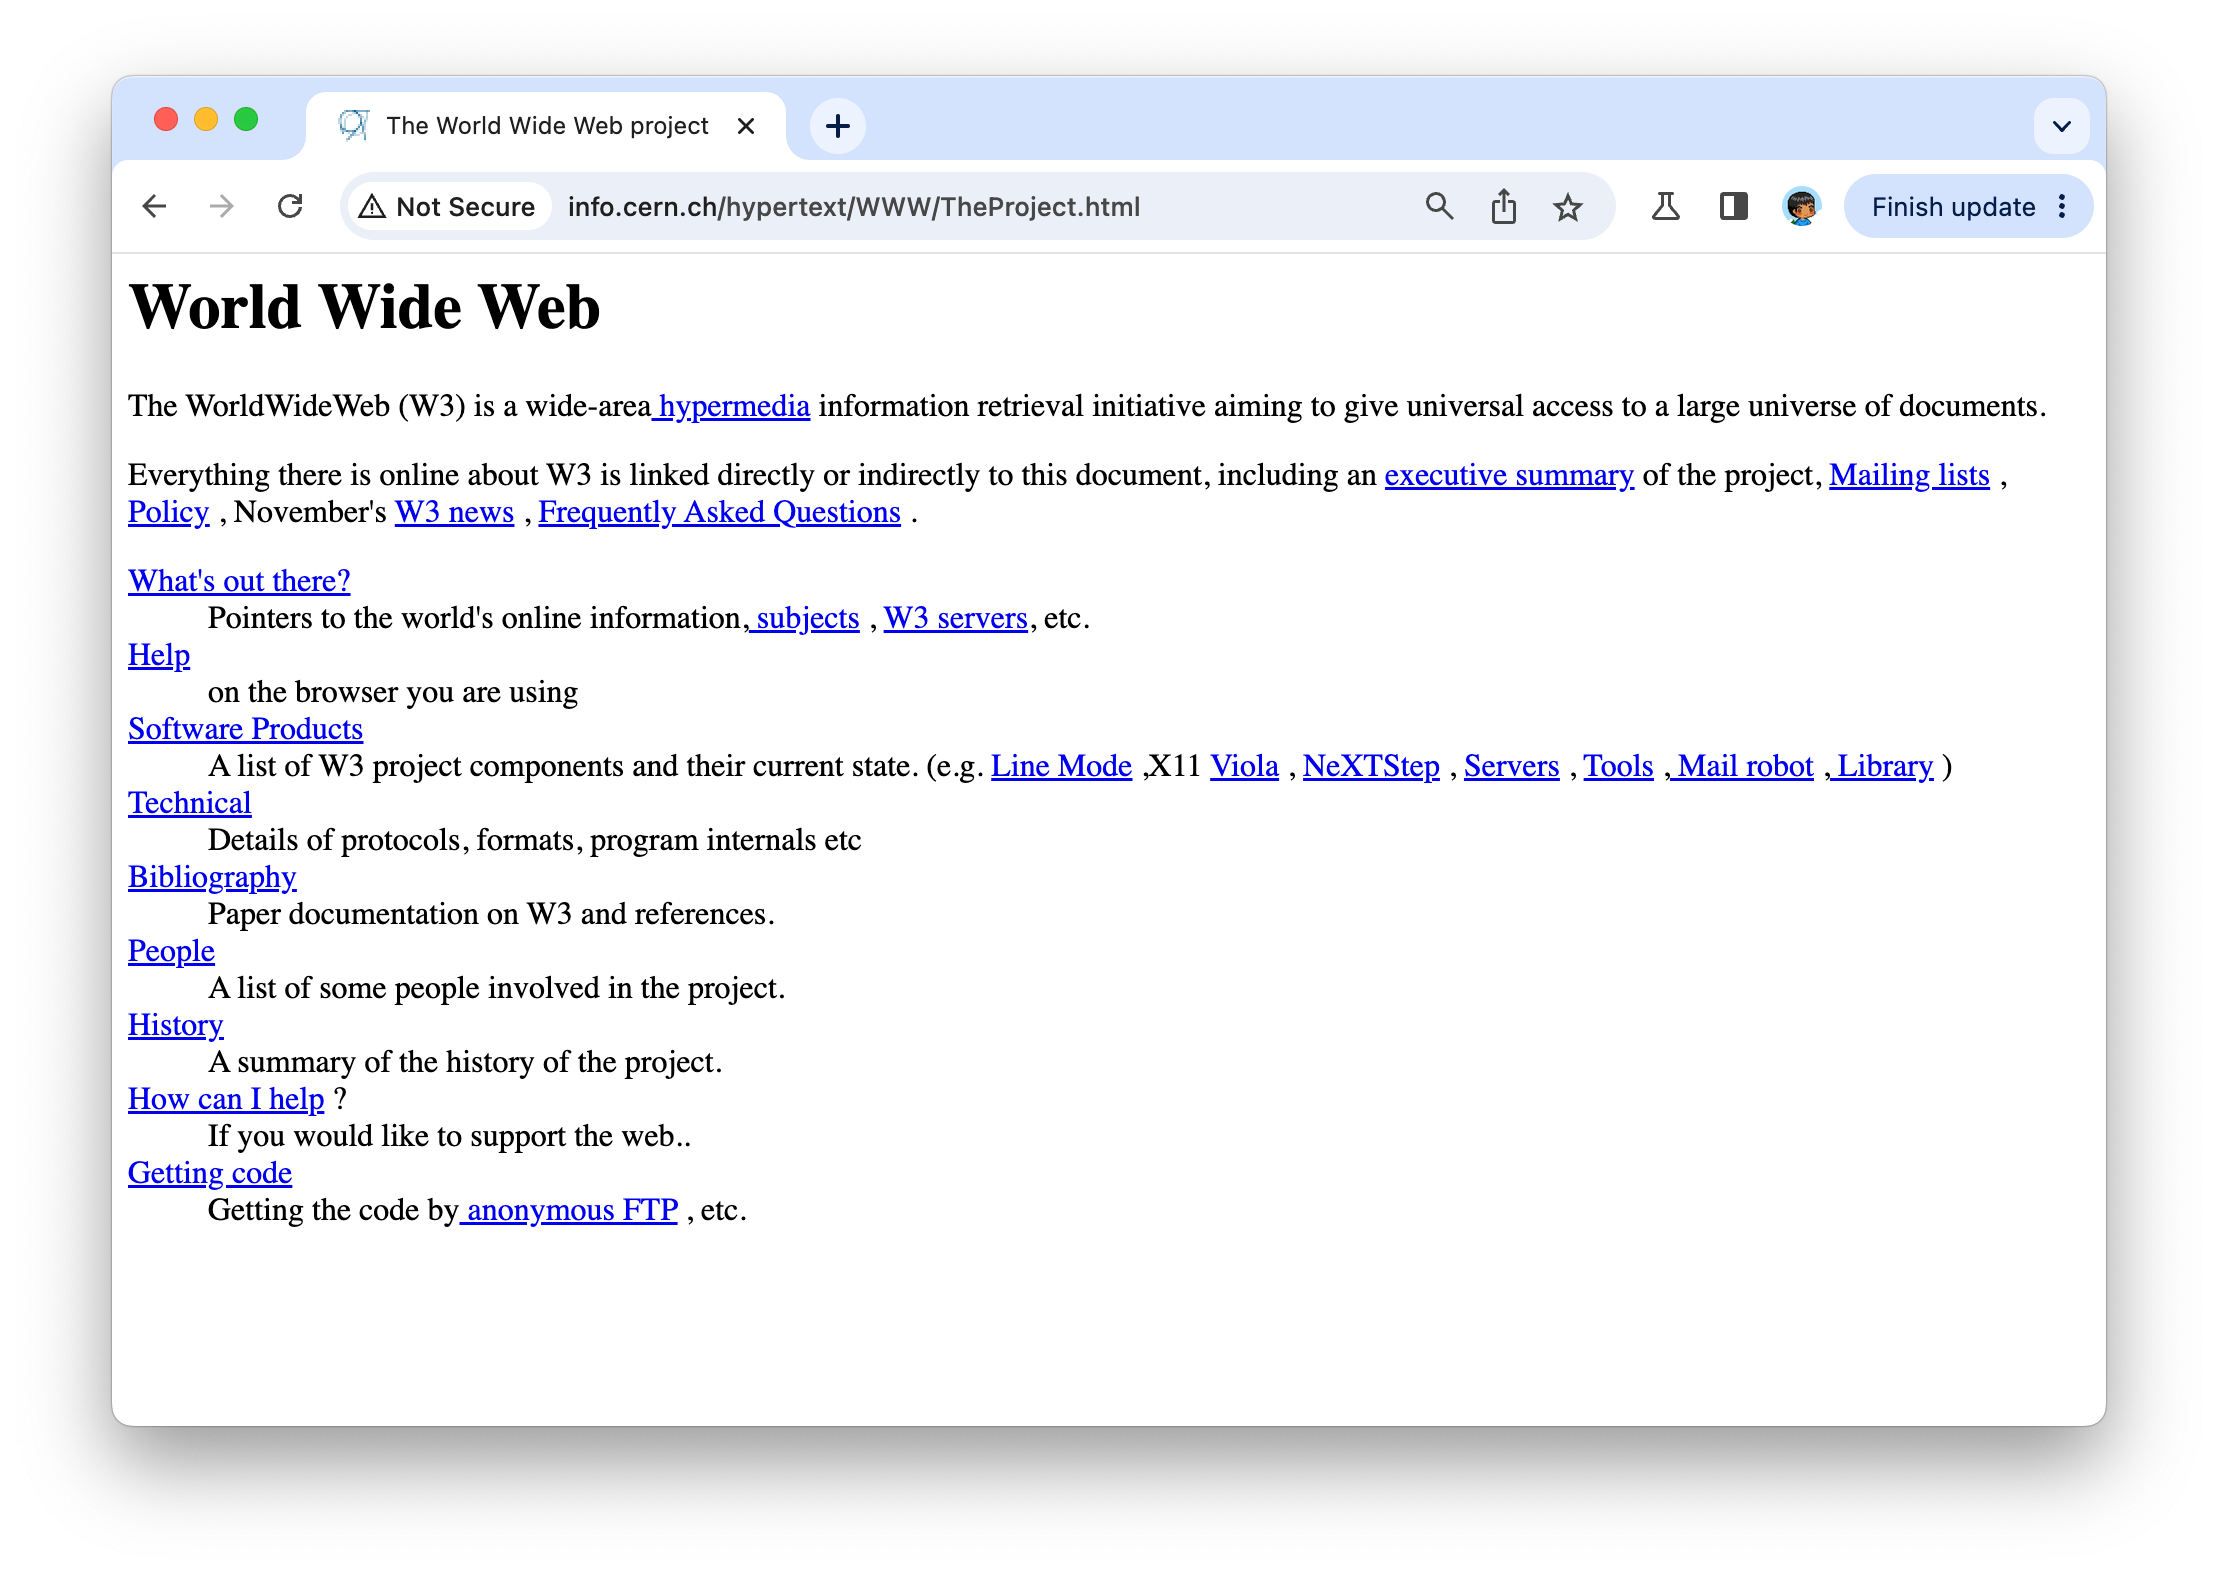Viewport: 2218px width, 1574px height.
Task: Open the anonymous FTP link
Action: (x=572, y=1210)
